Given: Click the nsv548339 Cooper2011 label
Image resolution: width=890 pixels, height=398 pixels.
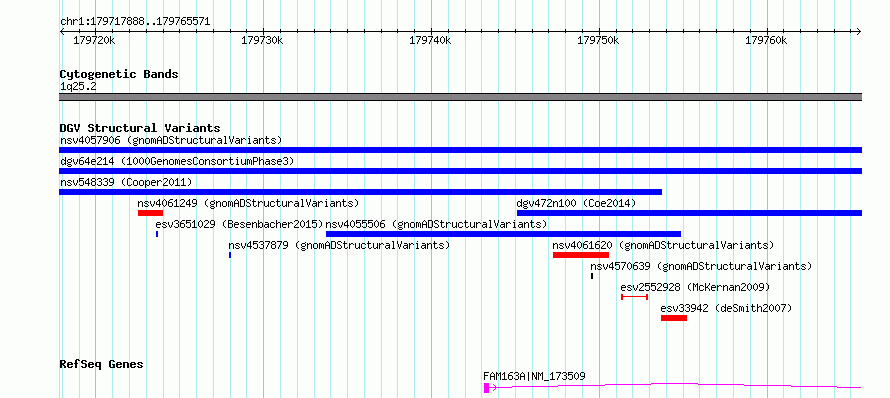Looking at the screenshot, I should point(126,182).
